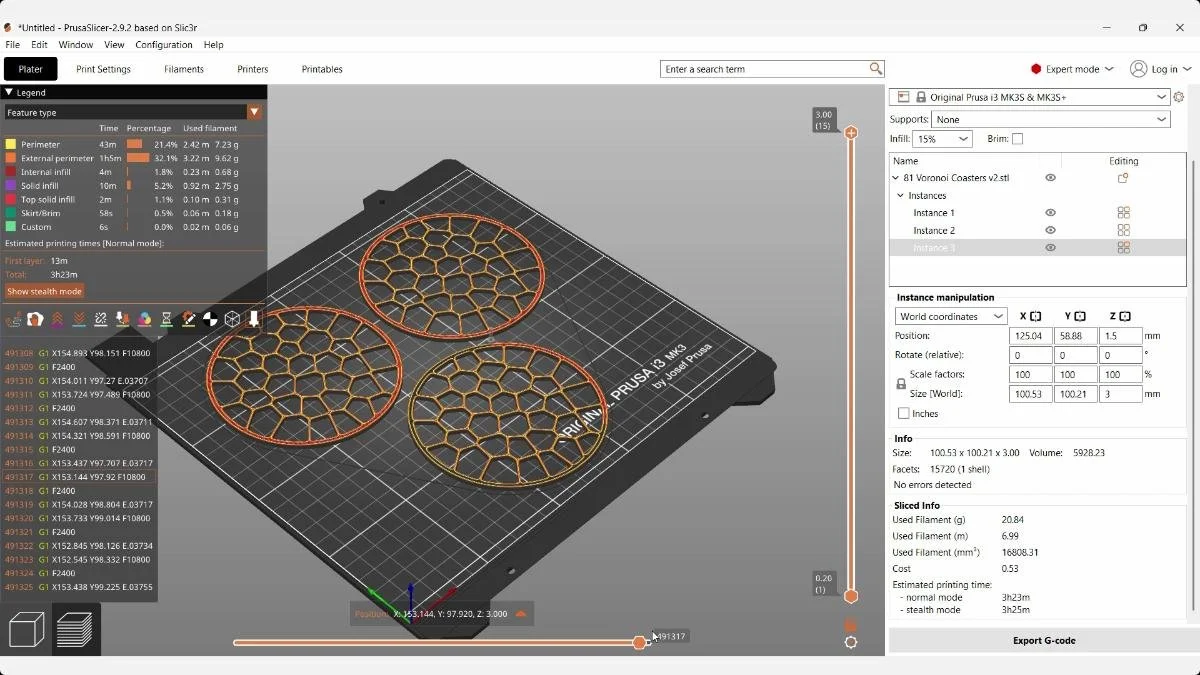The width and height of the screenshot is (1200, 675).
Task: Click the layer slider settings gear icon
Action: tap(851, 643)
